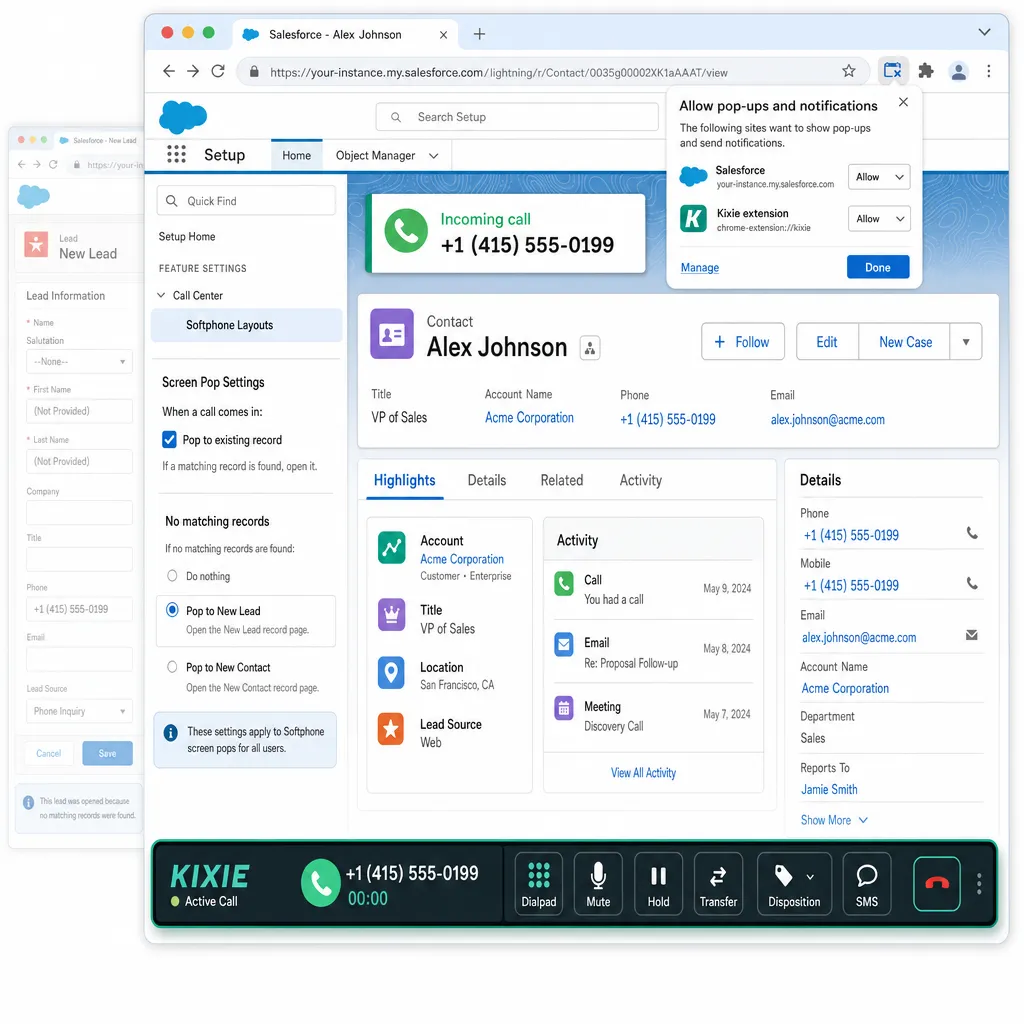Open Salesforce Allow permission dropdown
Image resolution: width=1024 pixels, height=1024 pixels.
point(879,177)
